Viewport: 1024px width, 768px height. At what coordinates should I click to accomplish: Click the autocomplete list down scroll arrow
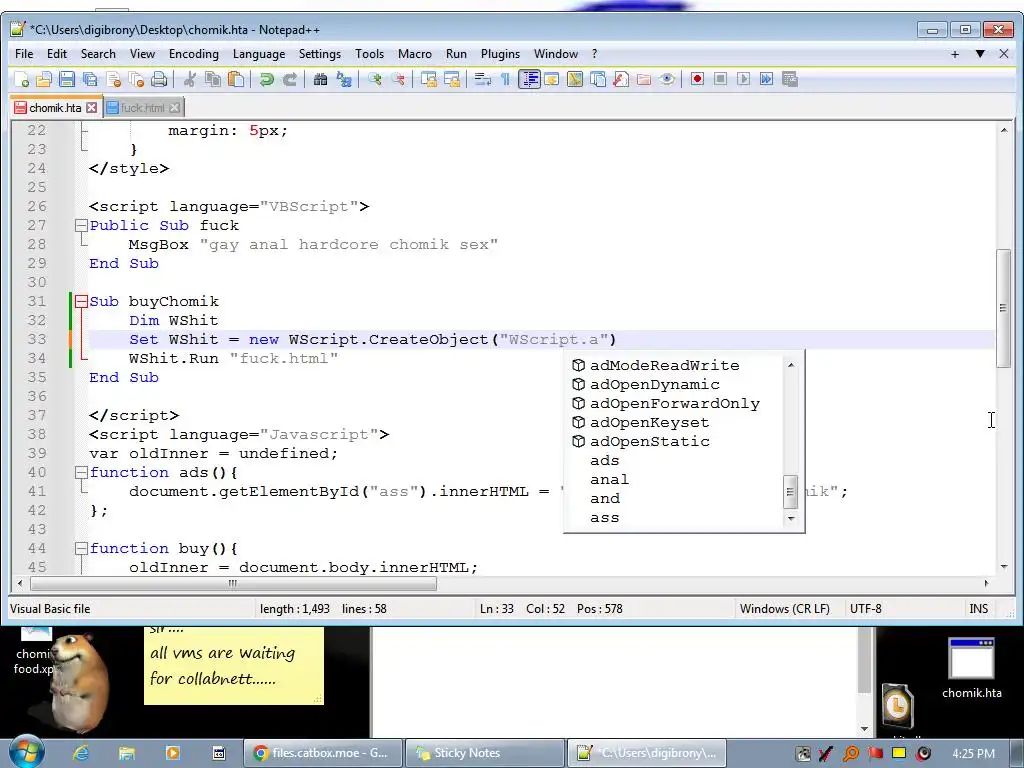(791, 519)
